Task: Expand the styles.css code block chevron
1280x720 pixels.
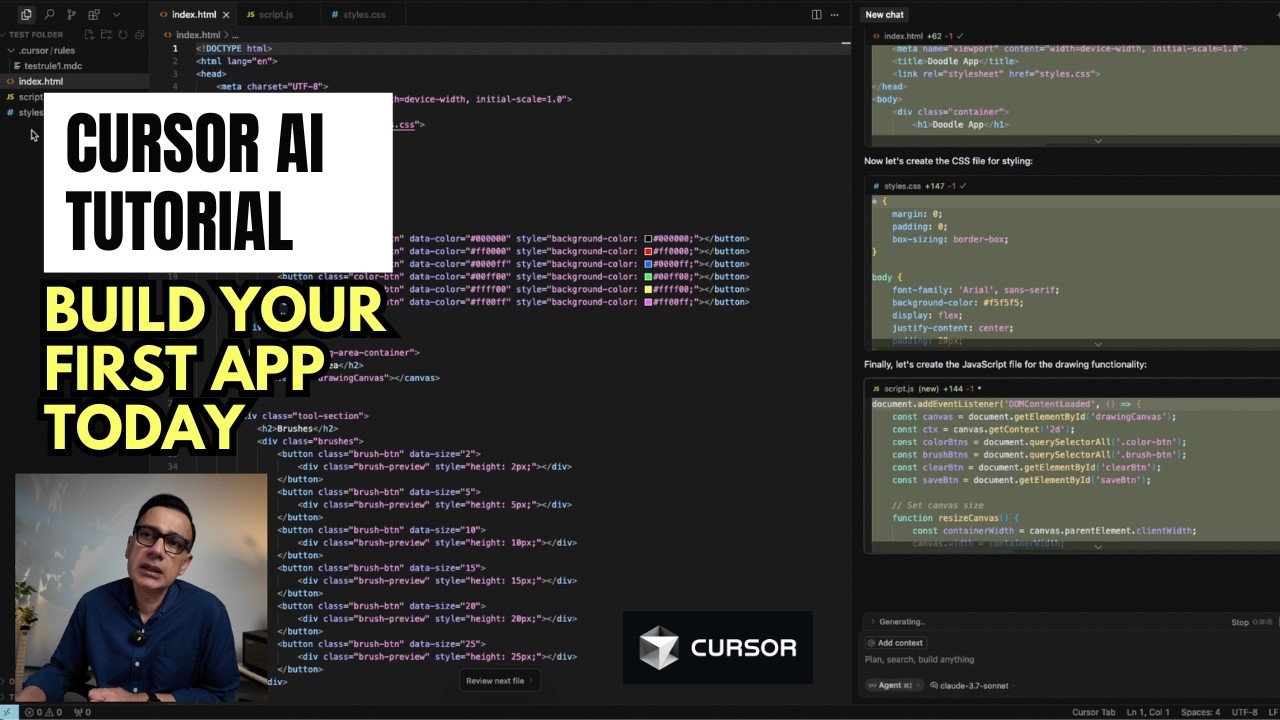Action: tap(1097, 343)
